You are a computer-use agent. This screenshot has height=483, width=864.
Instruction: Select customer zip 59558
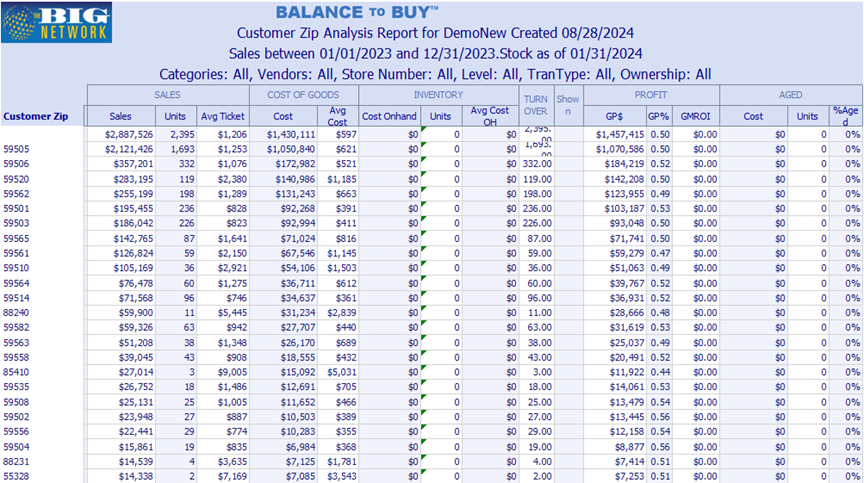point(17,357)
